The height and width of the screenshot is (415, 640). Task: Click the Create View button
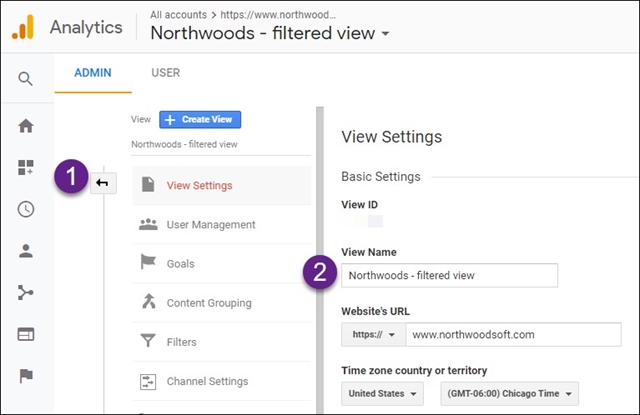click(x=200, y=120)
